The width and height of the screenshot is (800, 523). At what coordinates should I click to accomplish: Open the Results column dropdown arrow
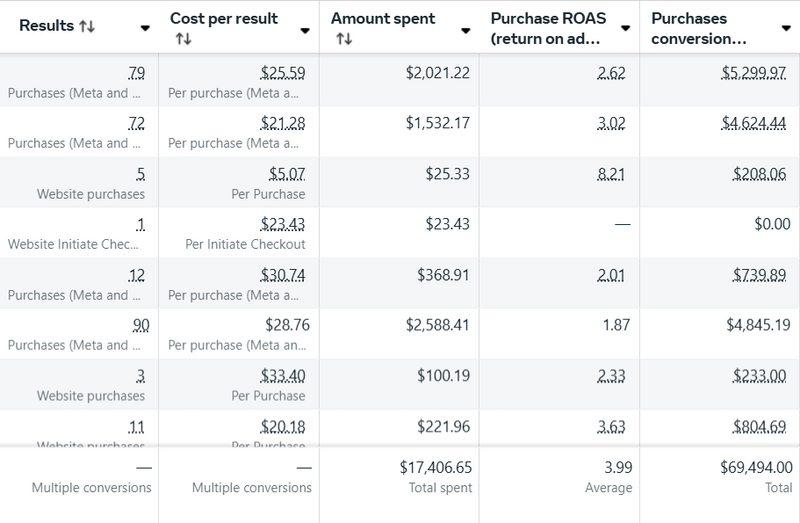click(145, 29)
